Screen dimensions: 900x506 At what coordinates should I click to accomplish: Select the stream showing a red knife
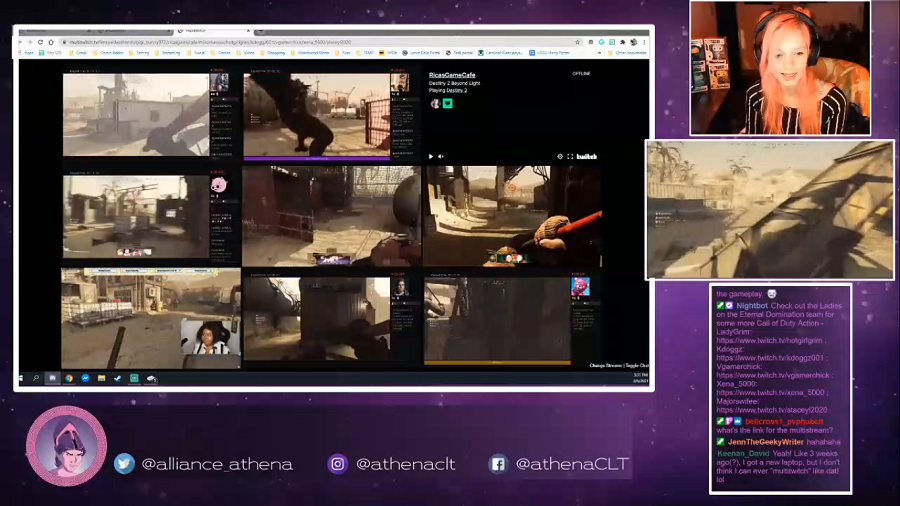pyautogui.click(x=512, y=216)
